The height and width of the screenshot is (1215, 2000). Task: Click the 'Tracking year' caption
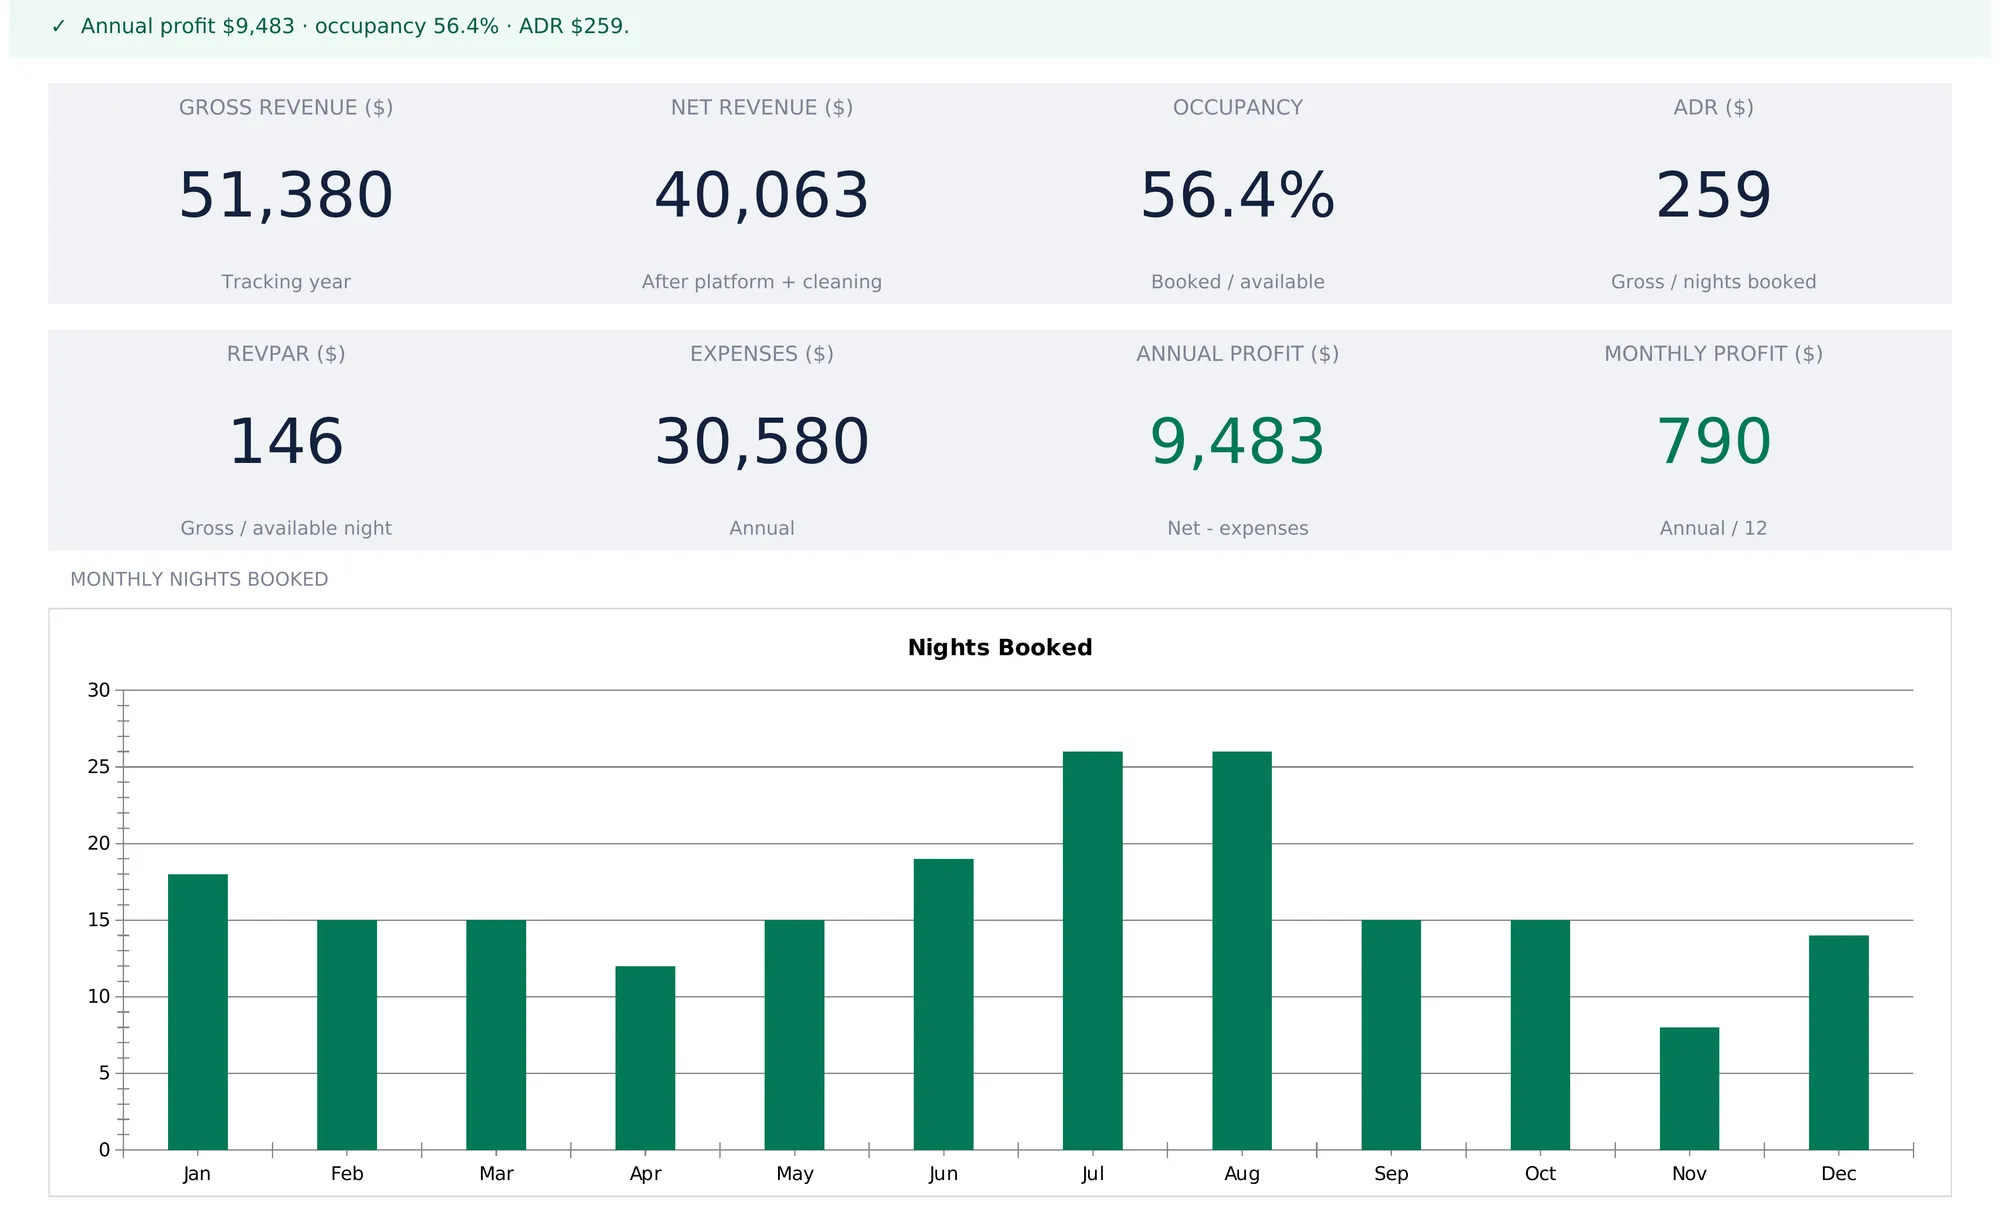(x=286, y=282)
